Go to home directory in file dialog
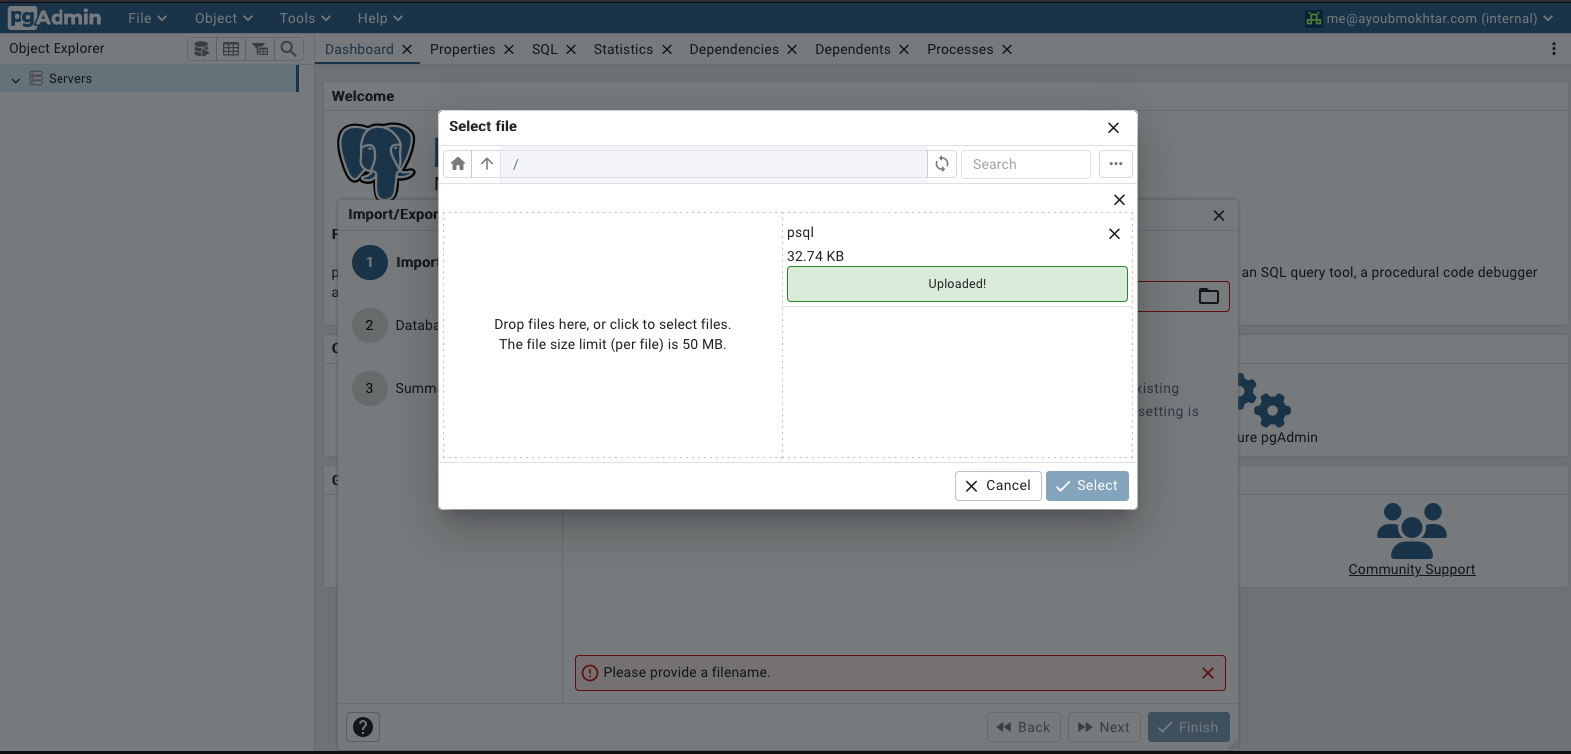 [458, 164]
